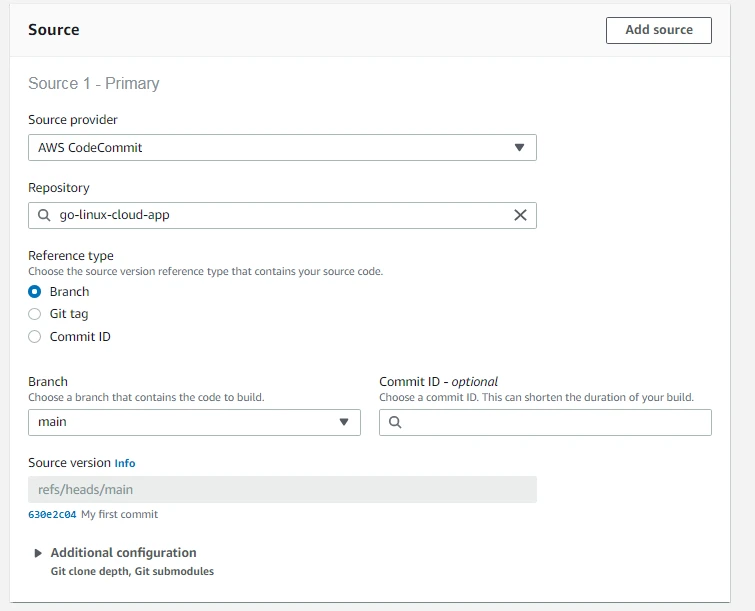
Task: Focus the optional Commit ID search field
Action: point(555,423)
